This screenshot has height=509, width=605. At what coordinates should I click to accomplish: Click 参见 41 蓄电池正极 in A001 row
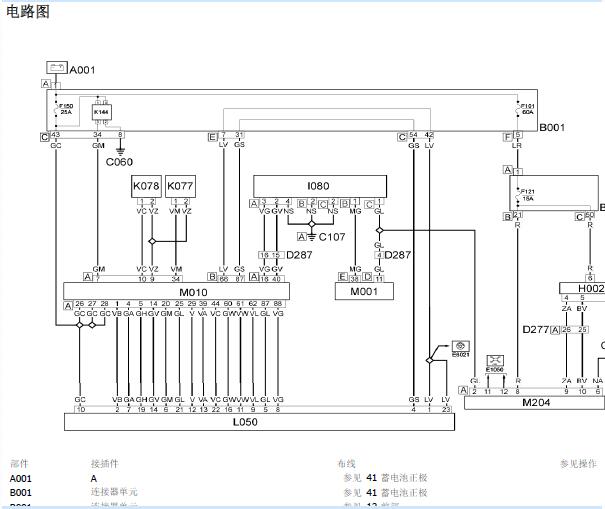point(385,478)
